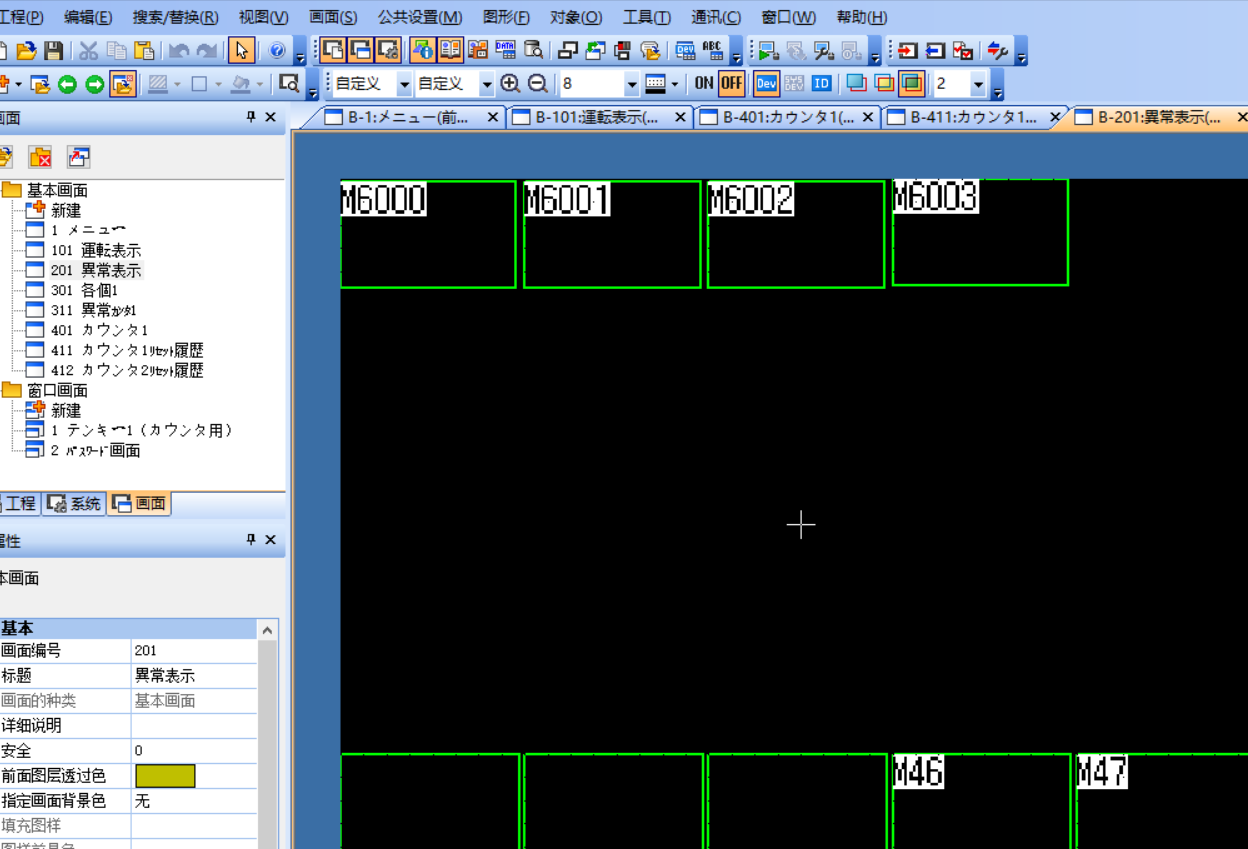The image size is (1248, 849).
Task: Collapse the 窗口画面 folder node
Action: click(x=11, y=390)
